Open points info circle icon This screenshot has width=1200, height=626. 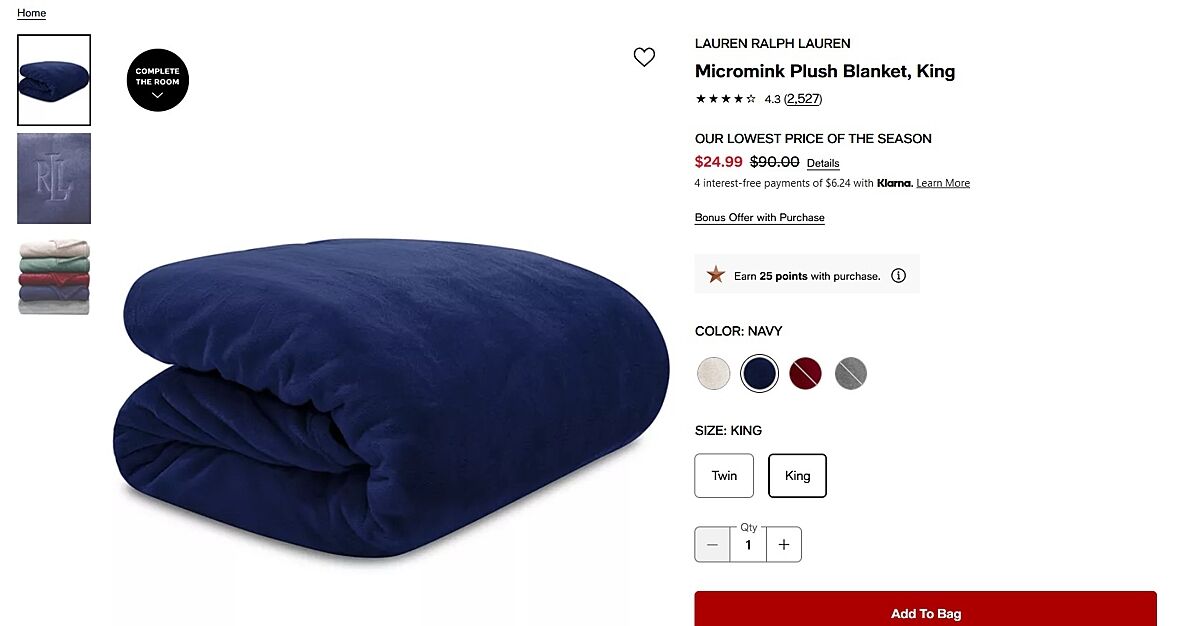[898, 276]
